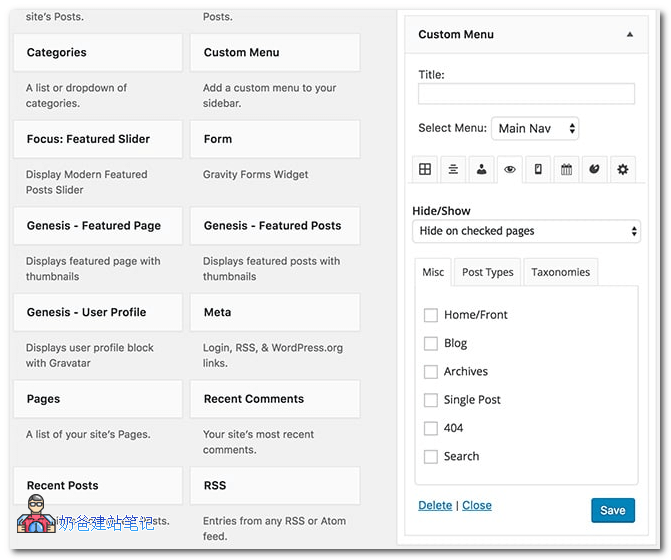This screenshot has width=671, height=560.
Task: Open the Hide on checked pages dropdown
Action: point(526,231)
